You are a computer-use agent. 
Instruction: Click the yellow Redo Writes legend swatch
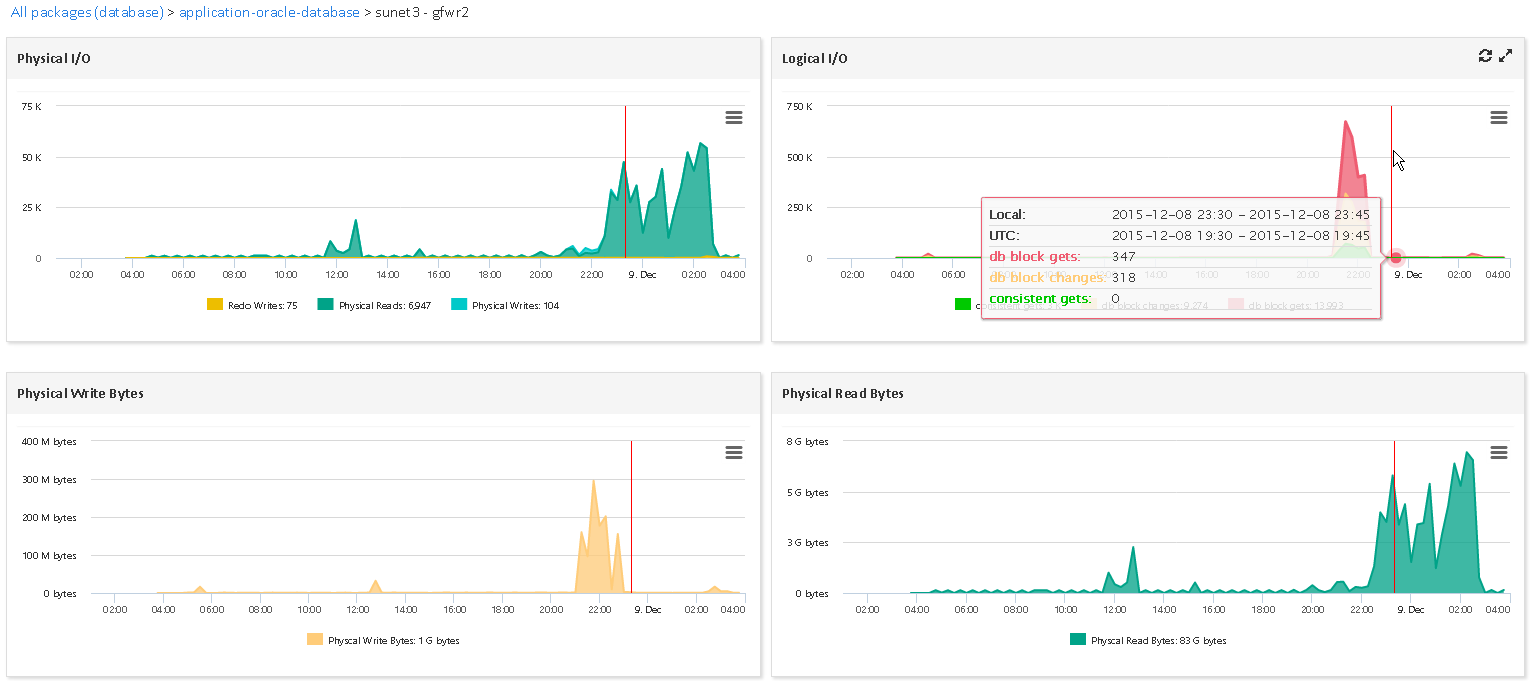click(x=215, y=305)
